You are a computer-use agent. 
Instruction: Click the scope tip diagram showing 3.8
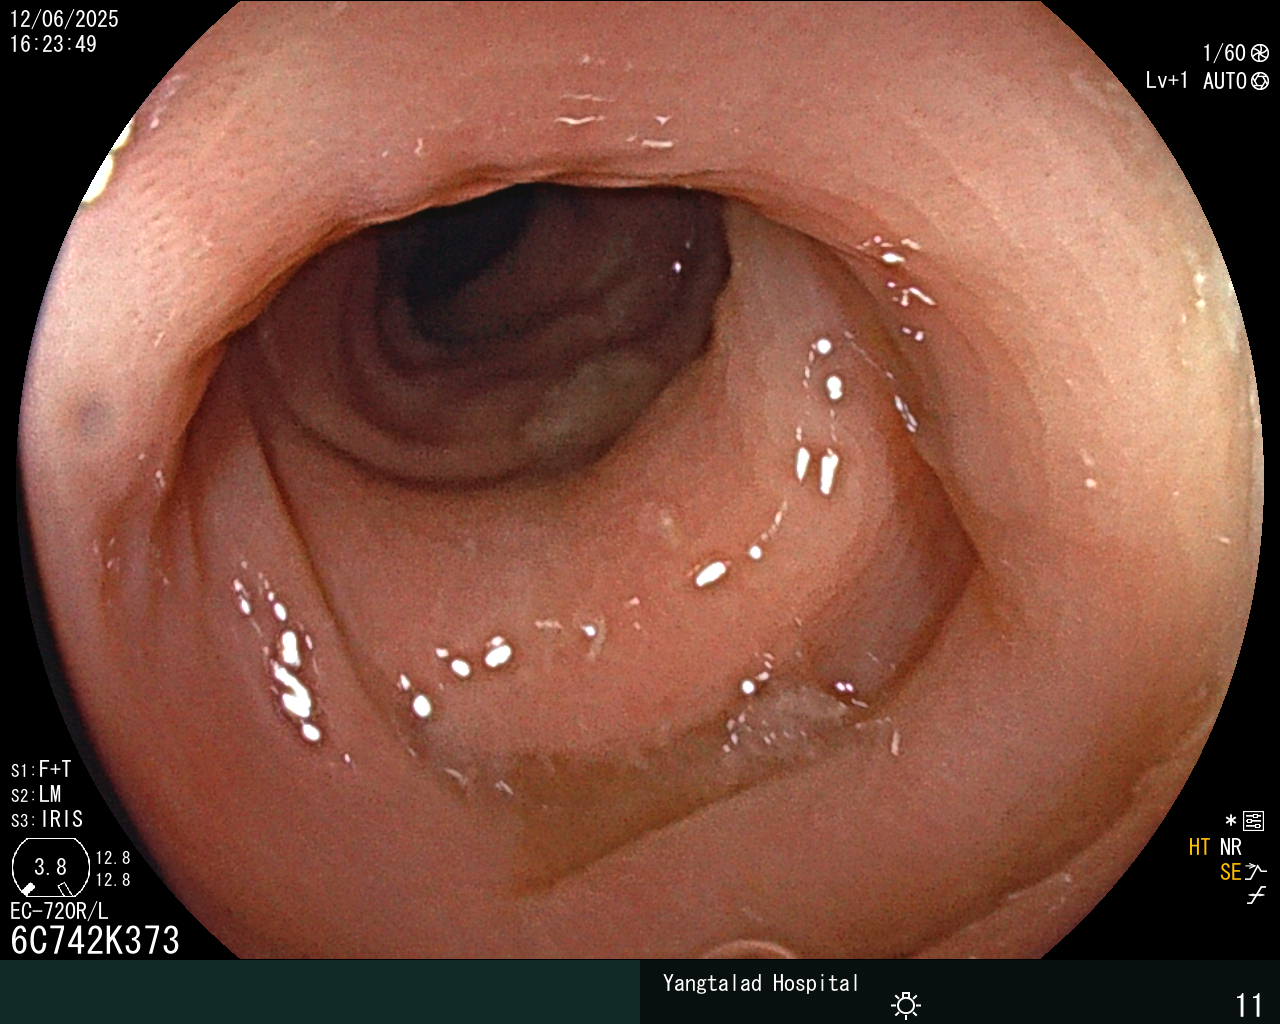(x=50, y=868)
